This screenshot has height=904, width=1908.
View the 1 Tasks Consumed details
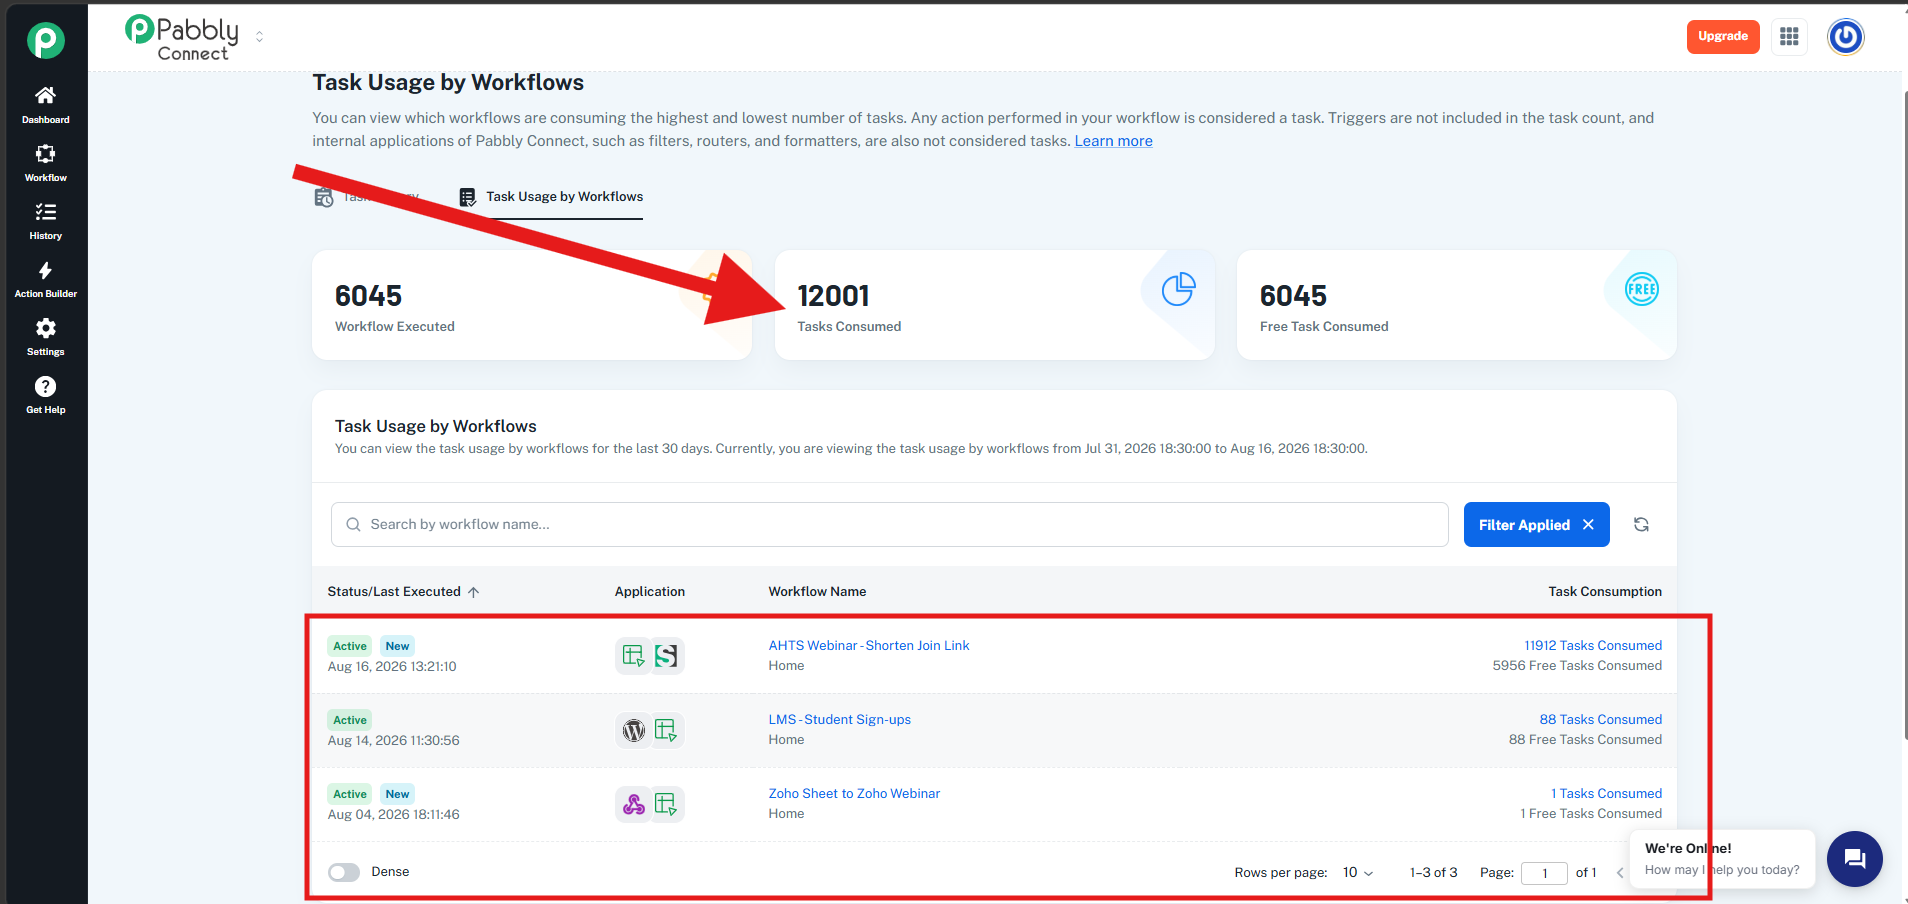coord(1606,794)
